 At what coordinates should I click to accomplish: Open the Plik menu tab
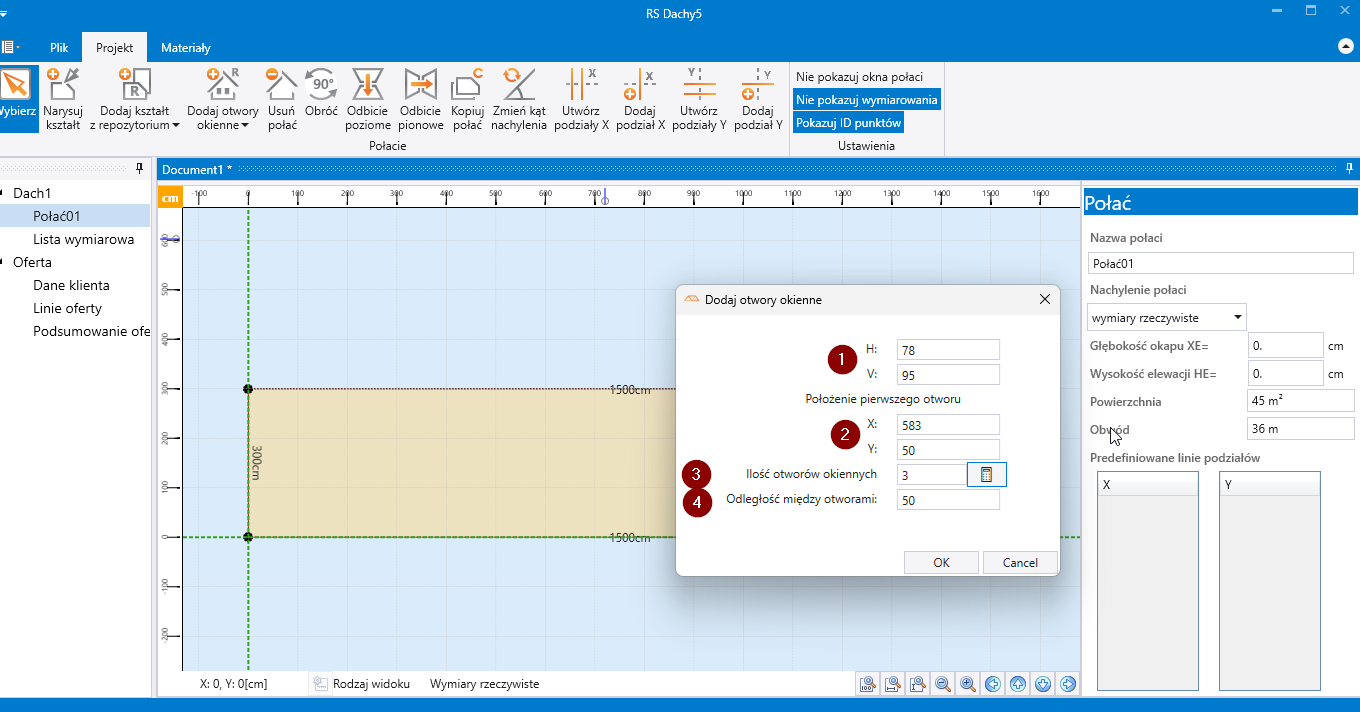[59, 48]
